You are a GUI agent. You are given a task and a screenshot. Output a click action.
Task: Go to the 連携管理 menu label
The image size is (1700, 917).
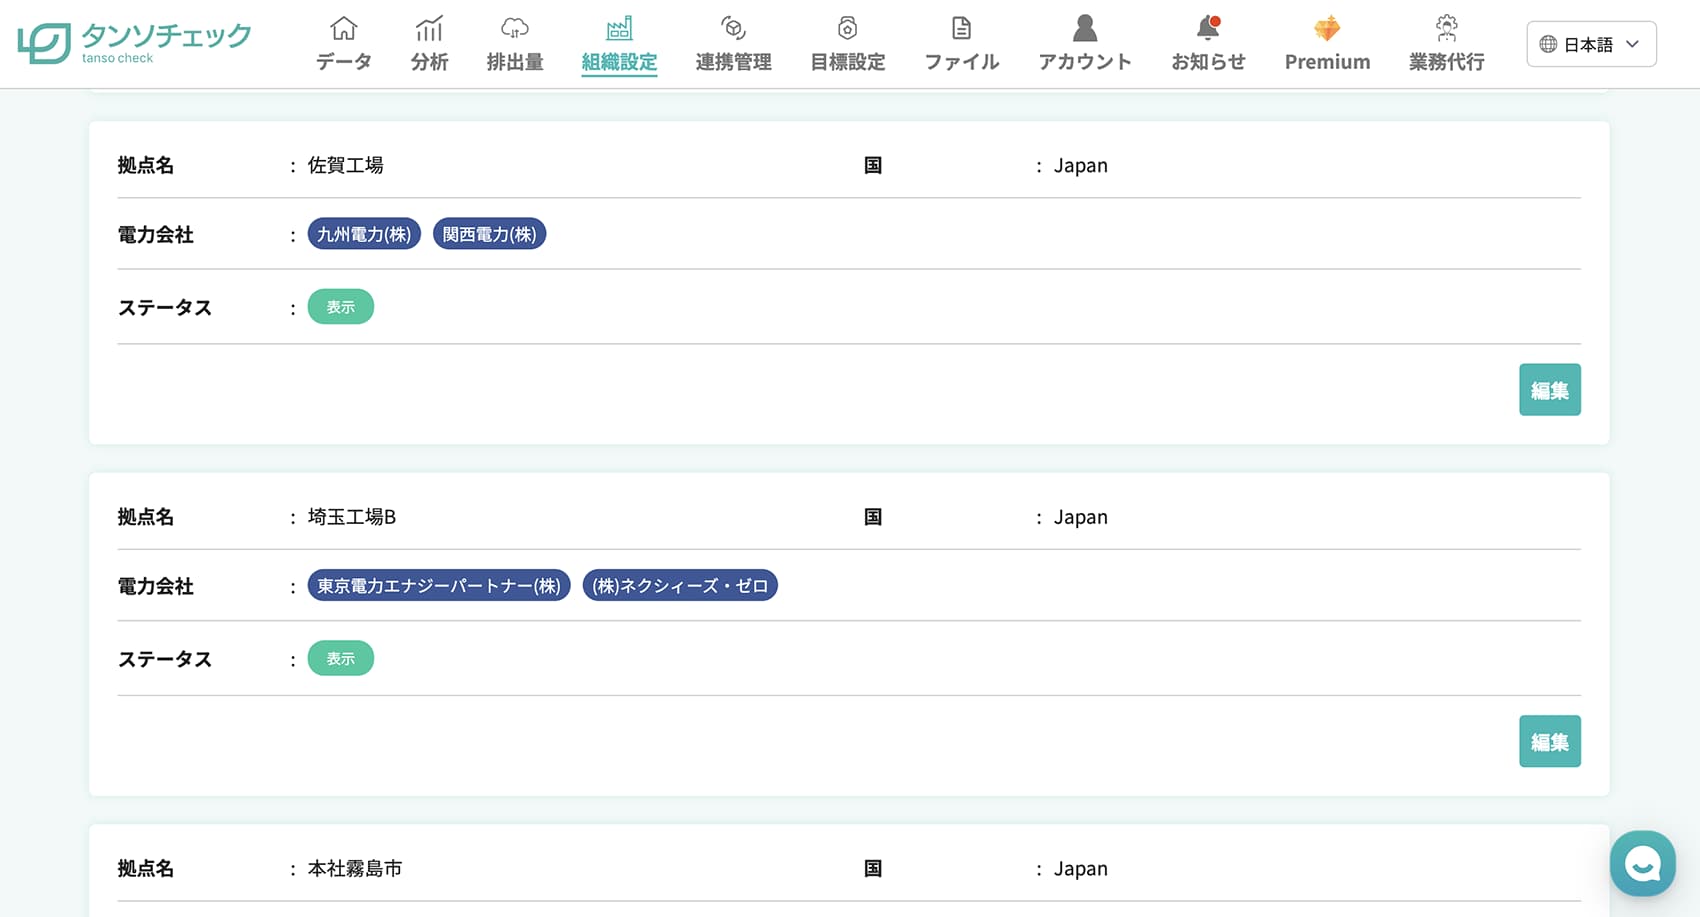point(733,62)
